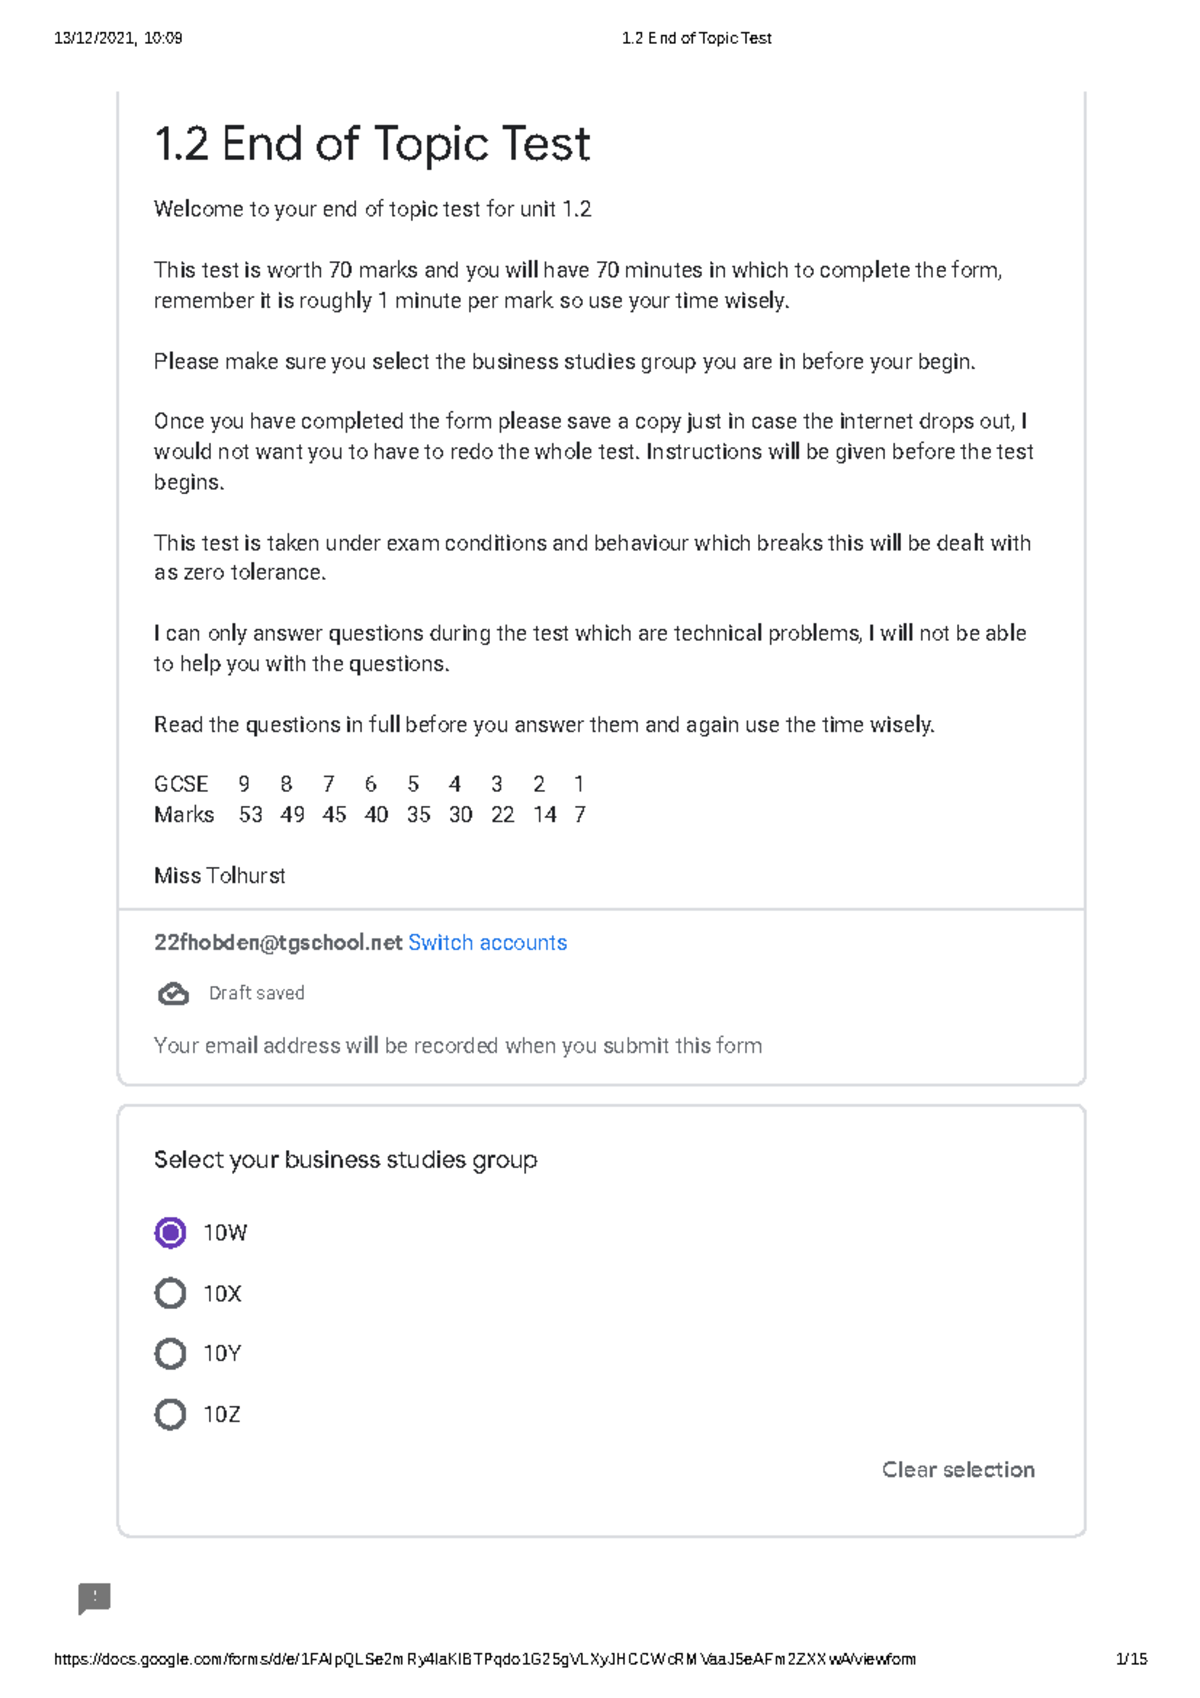Image resolution: width=1200 pixels, height=1698 pixels.
Task: Click the 22fhobden@tgschool.net email address
Action: (x=278, y=943)
